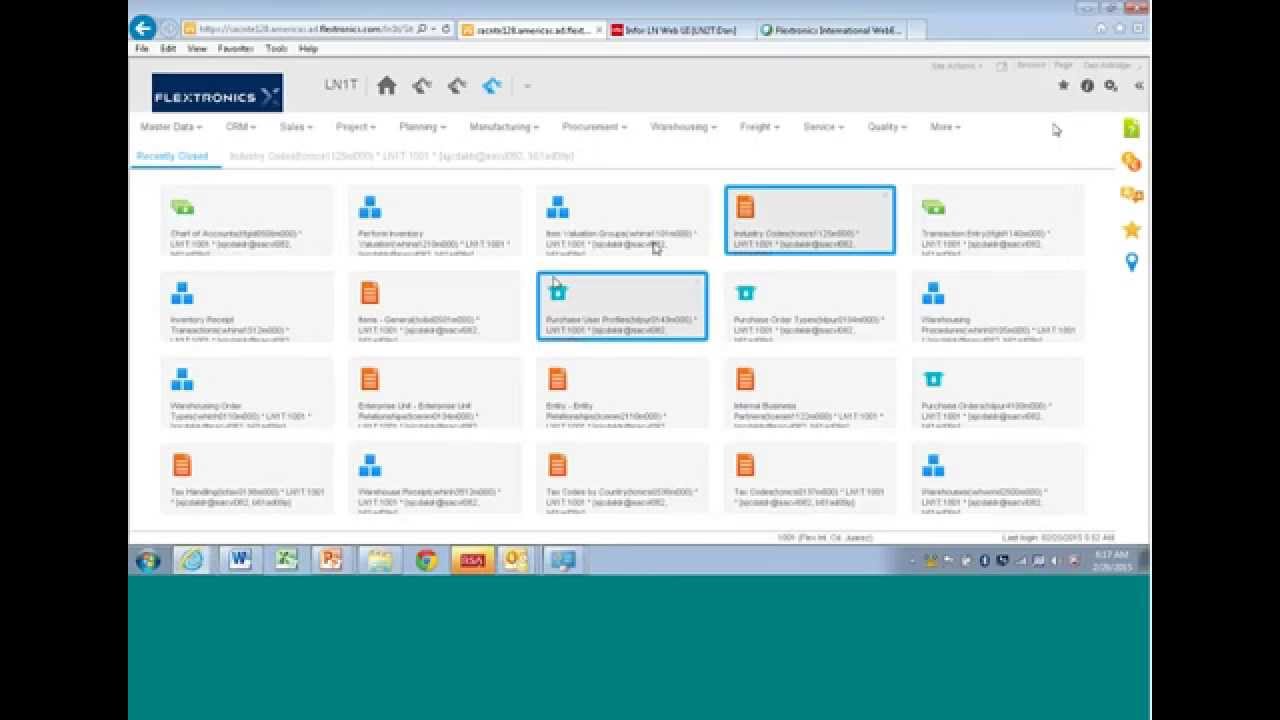Image resolution: width=1280 pixels, height=720 pixels.
Task: Open the green help panel icon
Action: click(x=1131, y=128)
